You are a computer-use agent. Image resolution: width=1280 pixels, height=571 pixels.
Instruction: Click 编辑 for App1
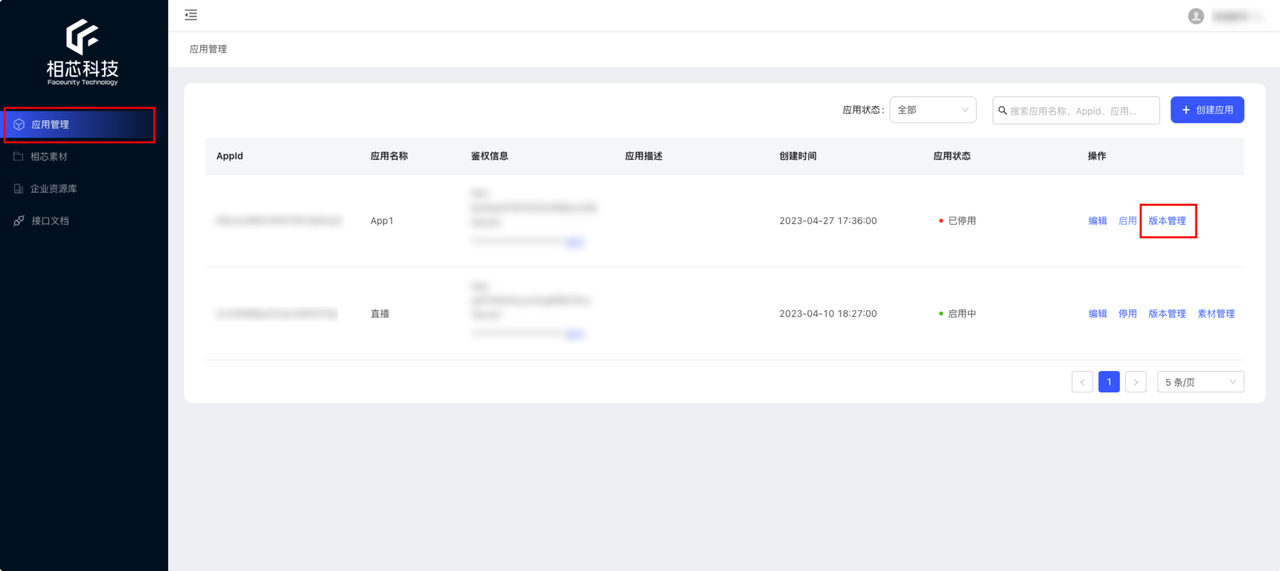click(x=1098, y=221)
